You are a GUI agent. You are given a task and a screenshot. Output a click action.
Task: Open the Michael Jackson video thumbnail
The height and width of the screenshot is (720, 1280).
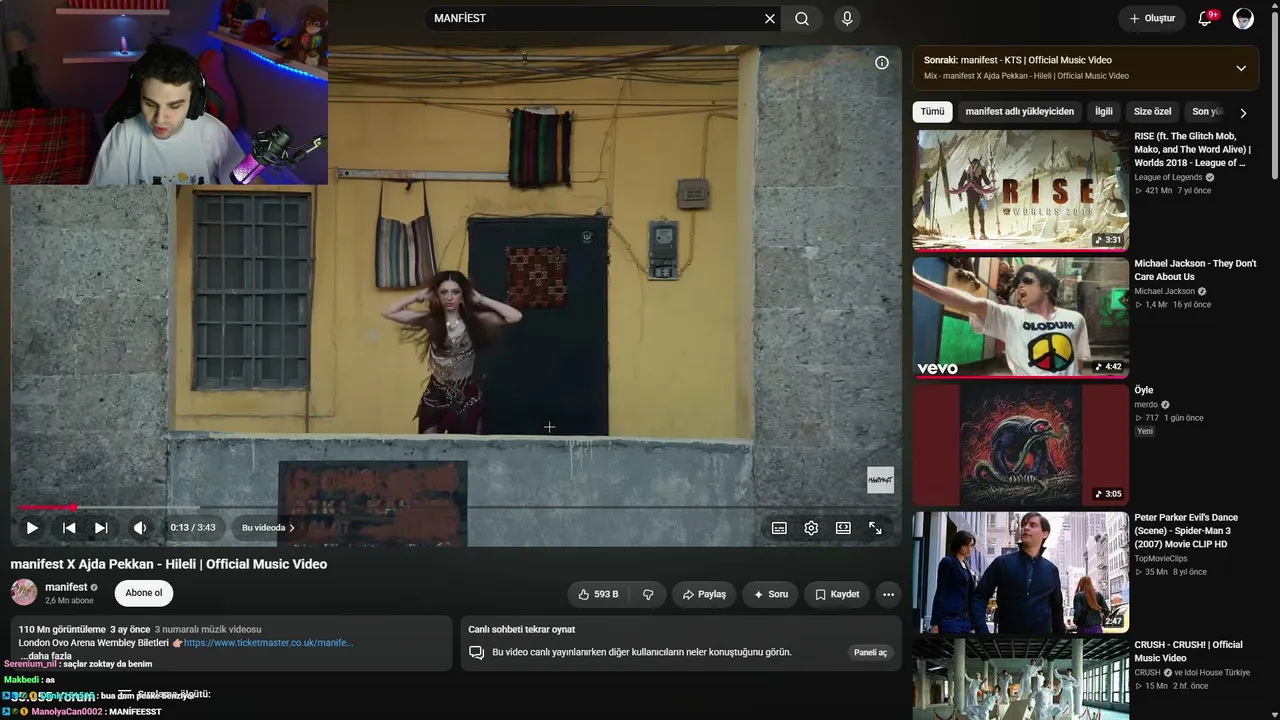(x=1021, y=317)
